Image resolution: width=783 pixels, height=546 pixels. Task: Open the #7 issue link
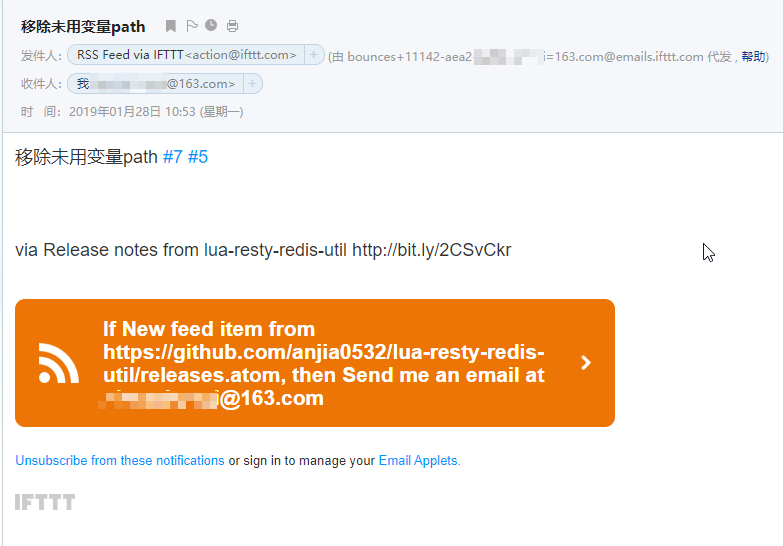(173, 157)
